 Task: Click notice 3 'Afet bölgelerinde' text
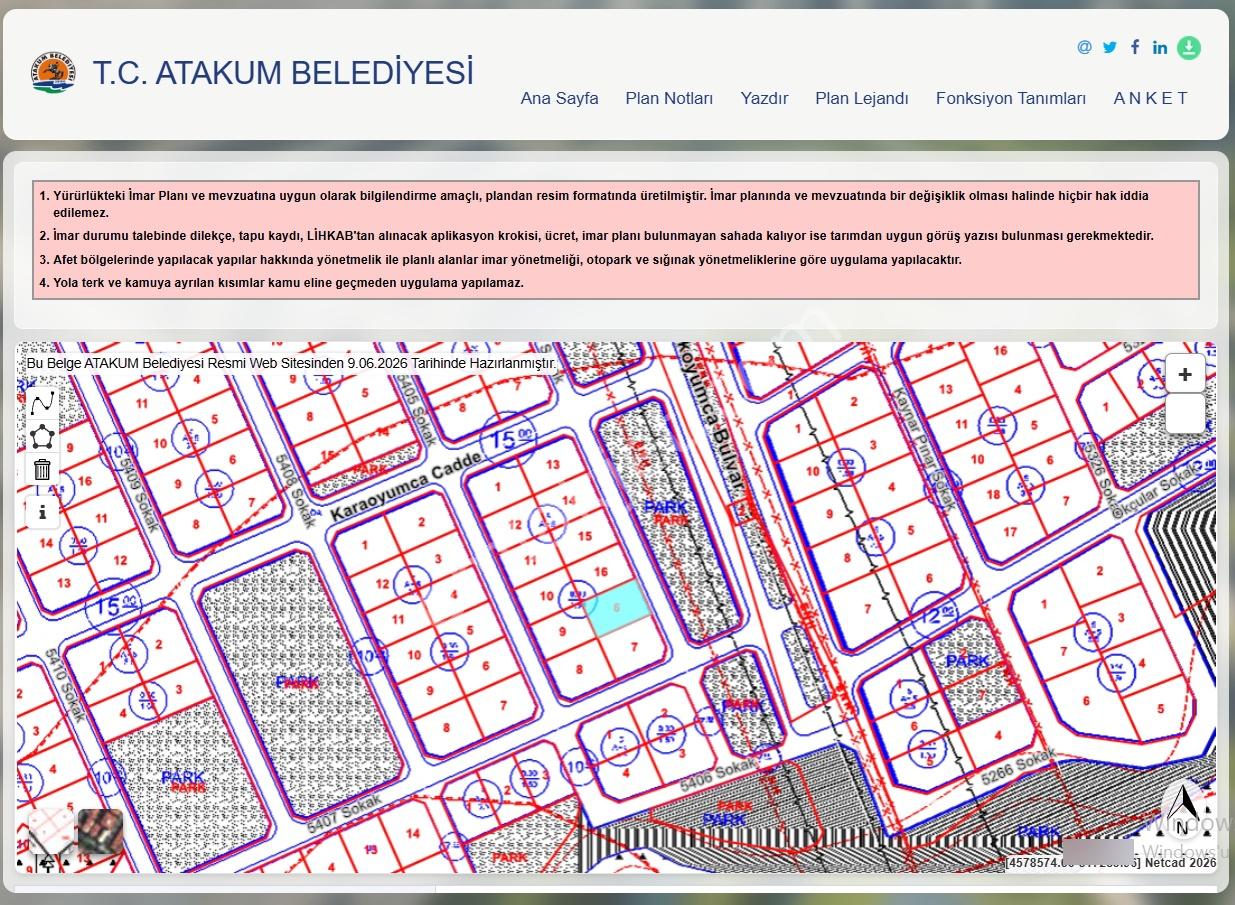click(x=507, y=259)
